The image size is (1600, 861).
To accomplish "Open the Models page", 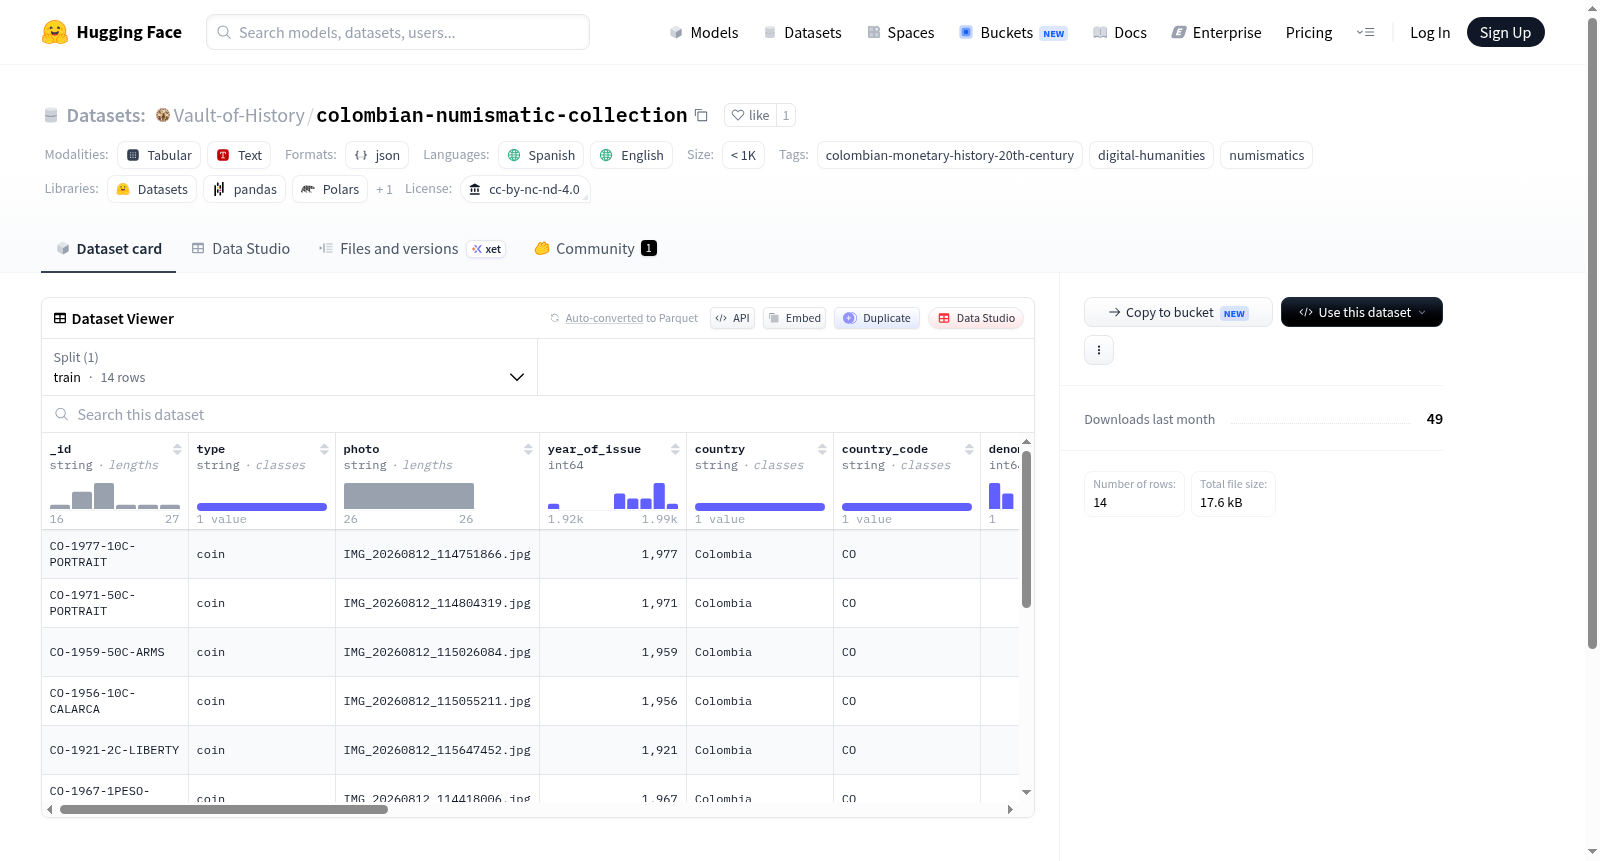I will 704,32.
